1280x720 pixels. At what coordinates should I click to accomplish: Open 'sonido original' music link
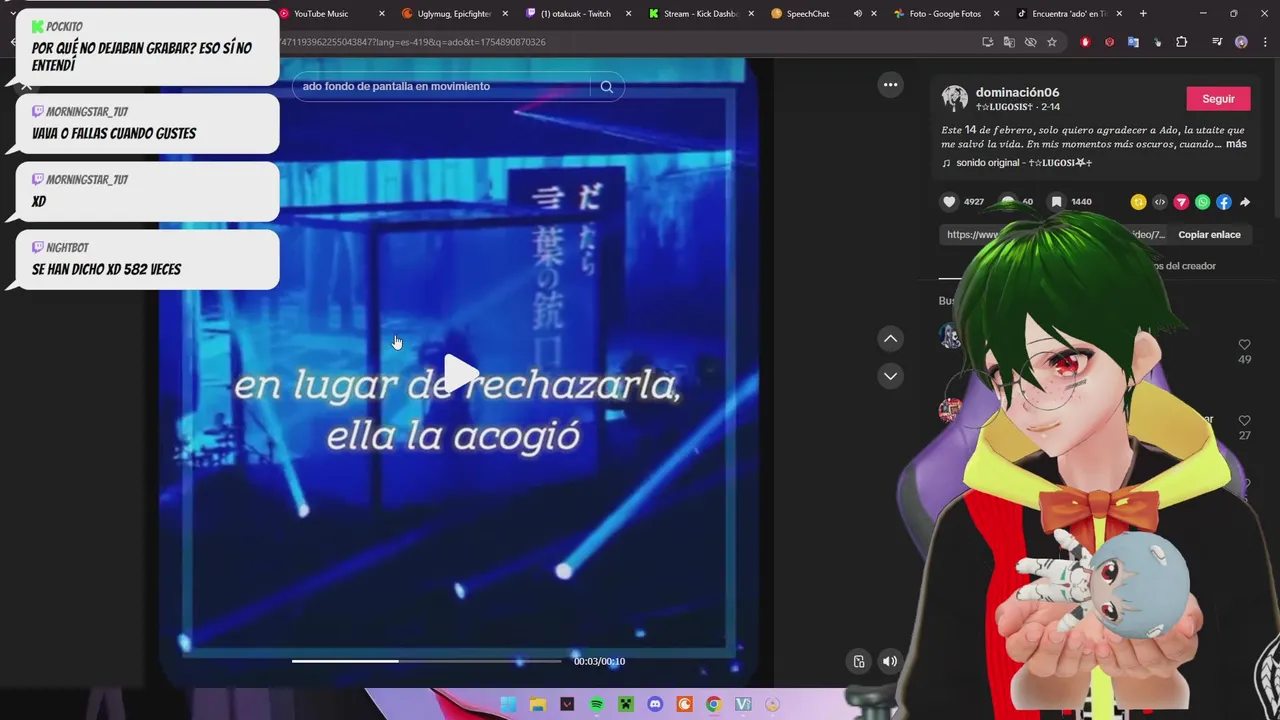(1016, 163)
